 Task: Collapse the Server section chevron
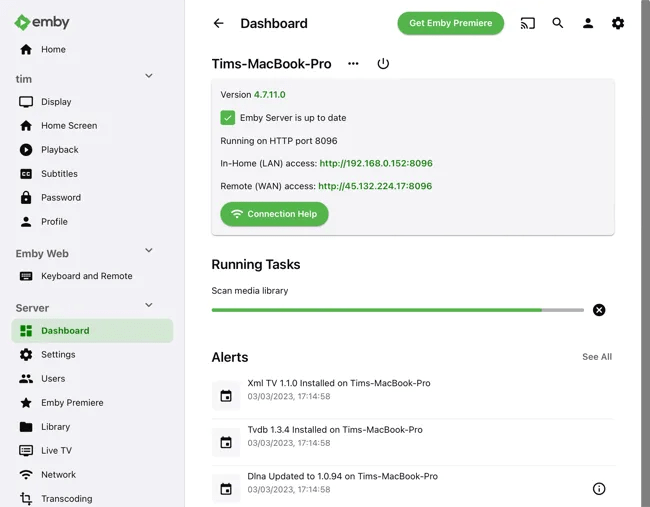click(x=149, y=305)
